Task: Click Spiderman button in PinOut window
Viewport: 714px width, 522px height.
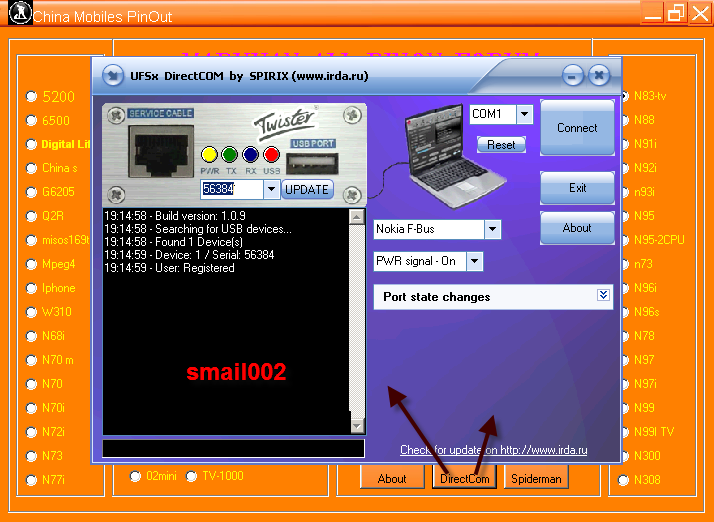Action: 536,479
